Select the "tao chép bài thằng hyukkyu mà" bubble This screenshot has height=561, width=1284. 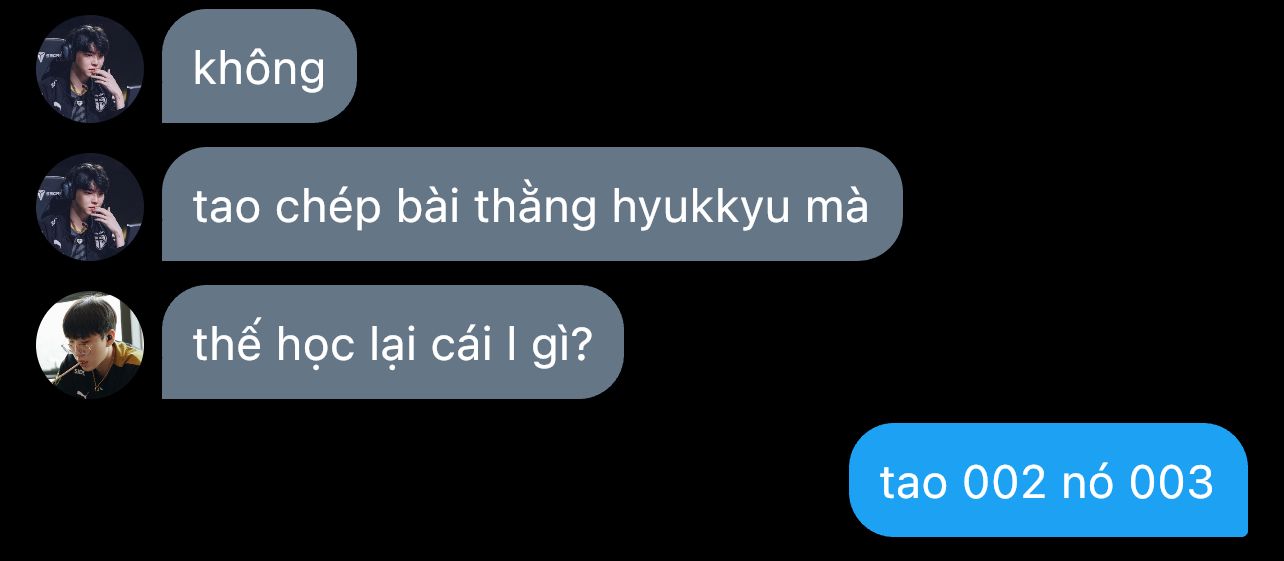[x=532, y=204]
